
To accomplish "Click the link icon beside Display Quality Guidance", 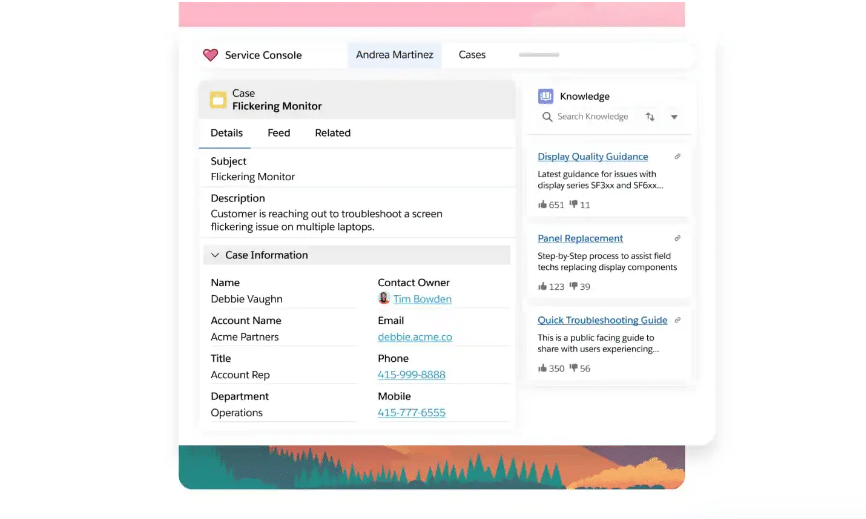I will pyautogui.click(x=677, y=157).
